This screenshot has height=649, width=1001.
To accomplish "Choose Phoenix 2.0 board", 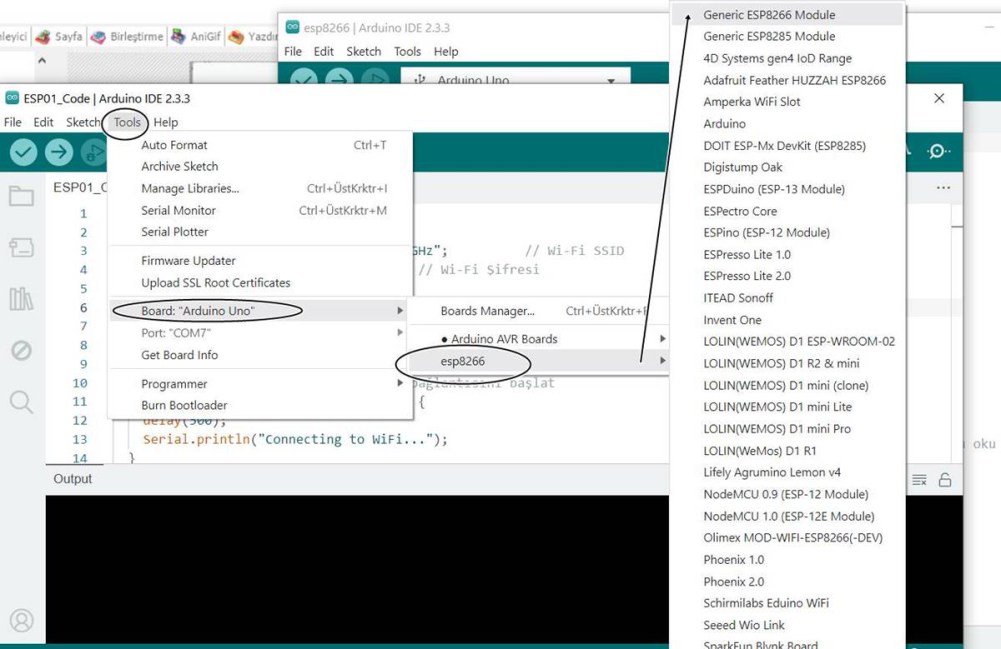I will click(x=788, y=581).
